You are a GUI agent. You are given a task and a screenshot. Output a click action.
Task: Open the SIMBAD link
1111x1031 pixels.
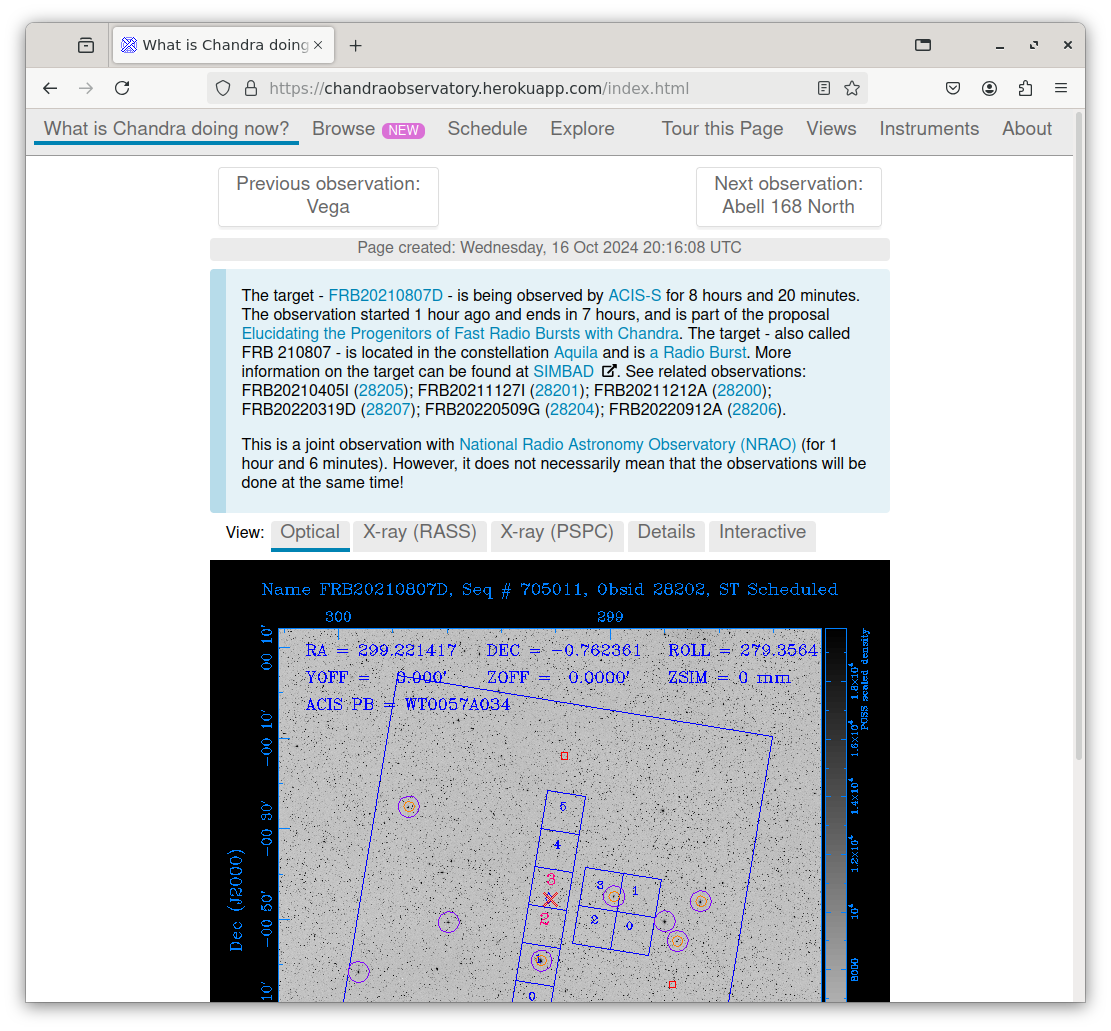pyautogui.click(x=563, y=371)
